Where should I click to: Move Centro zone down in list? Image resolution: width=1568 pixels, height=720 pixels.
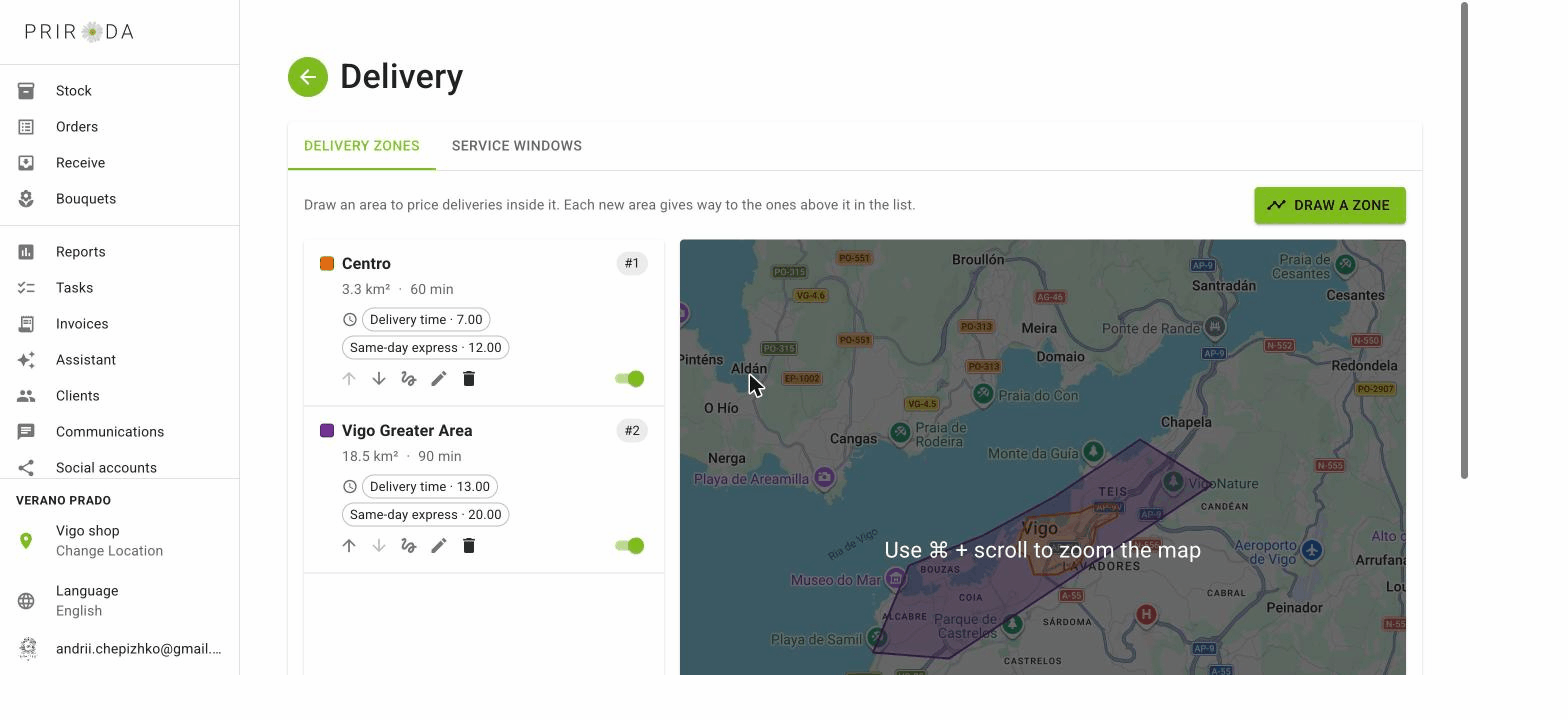tap(379, 379)
